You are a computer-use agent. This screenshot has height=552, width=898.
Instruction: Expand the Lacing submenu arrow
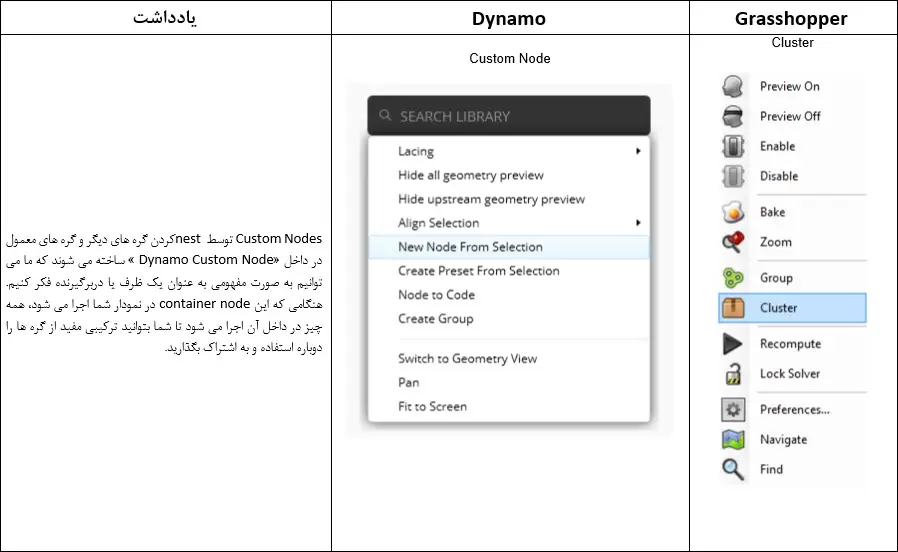pyautogui.click(x=638, y=152)
